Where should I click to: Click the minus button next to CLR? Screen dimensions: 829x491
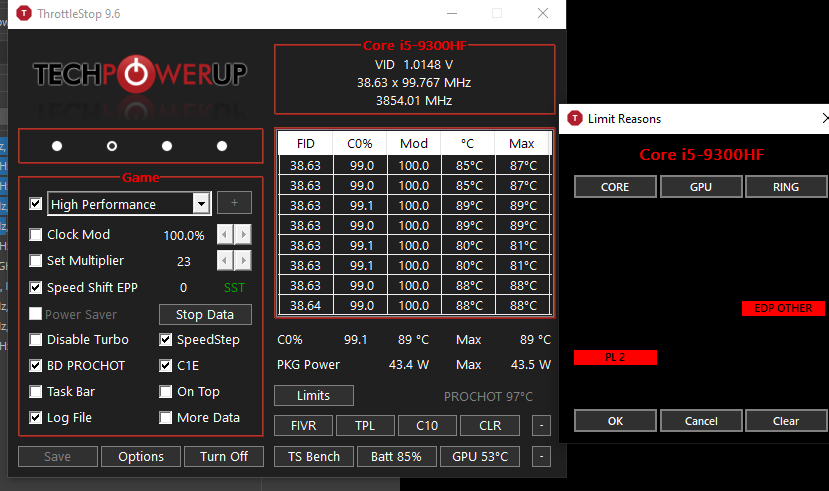coord(541,425)
